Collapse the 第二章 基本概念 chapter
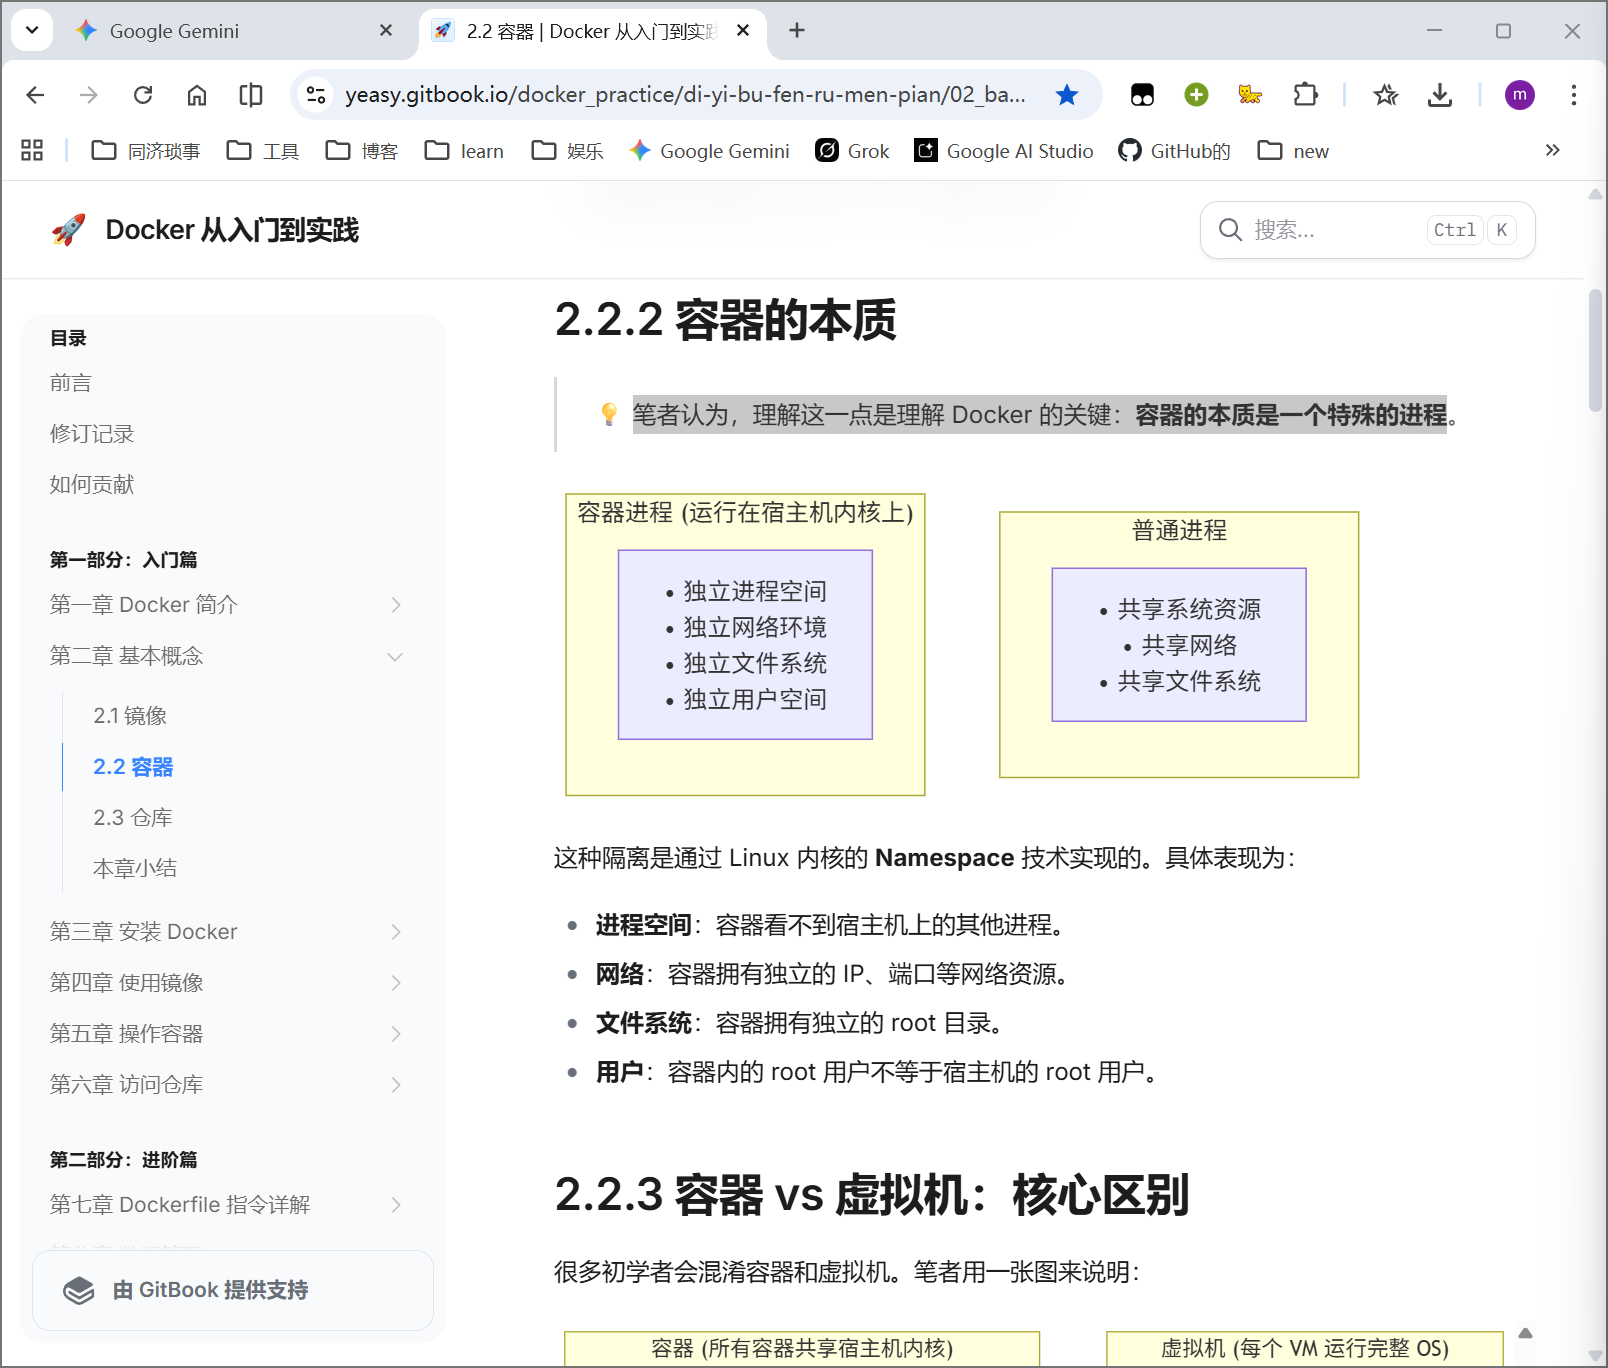Screen dimensions: 1608x1368 (x=395, y=656)
